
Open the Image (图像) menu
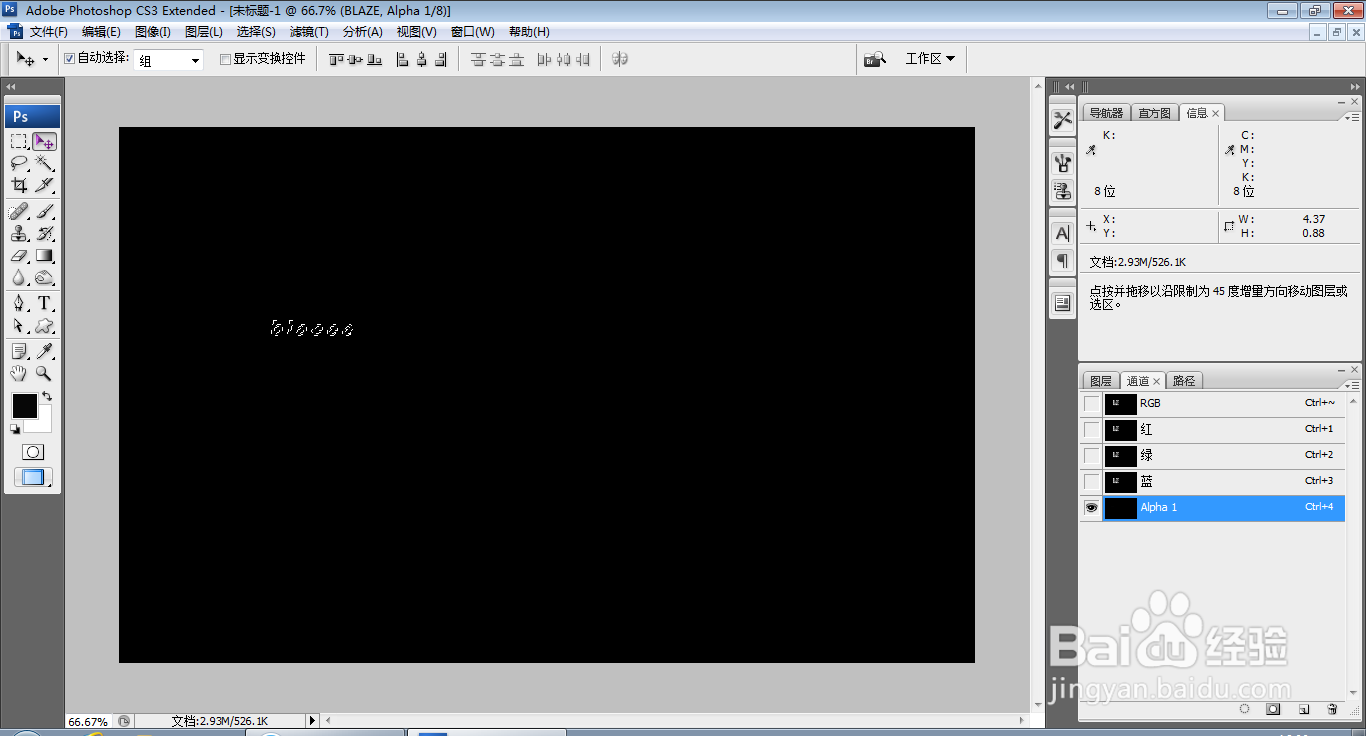[153, 32]
